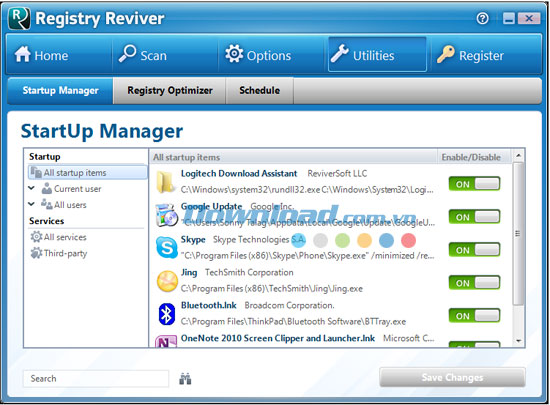Viewport: 550px width, 405px height.
Task: Select the Startup Manager sub-tab
Action: [60, 90]
